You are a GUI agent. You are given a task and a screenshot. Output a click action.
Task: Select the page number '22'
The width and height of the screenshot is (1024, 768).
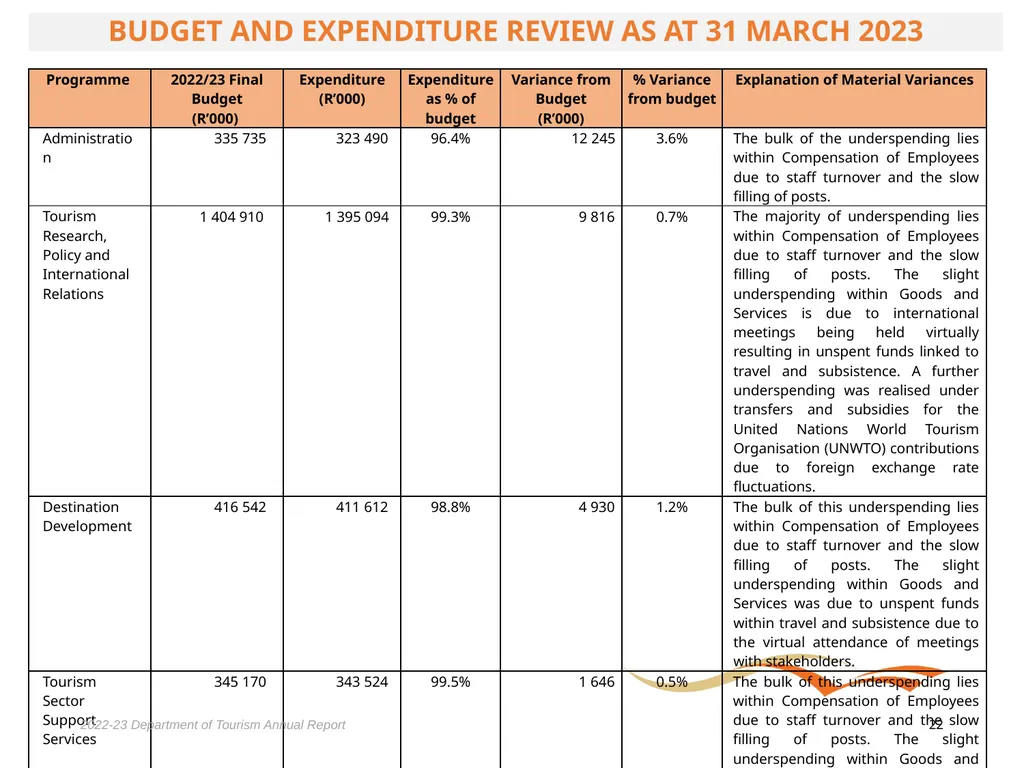(x=936, y=724)
